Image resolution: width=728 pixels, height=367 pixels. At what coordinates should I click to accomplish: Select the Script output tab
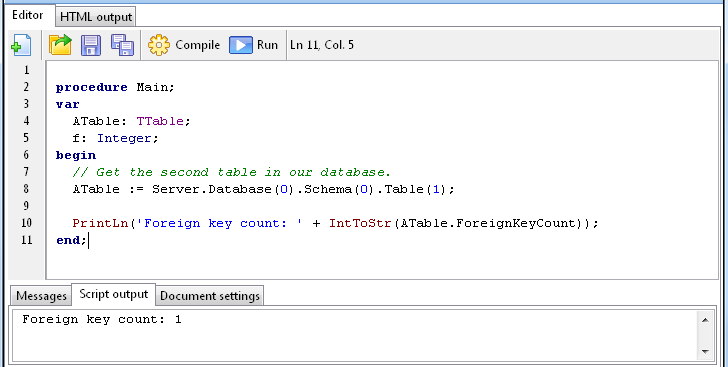click(113, 294)
